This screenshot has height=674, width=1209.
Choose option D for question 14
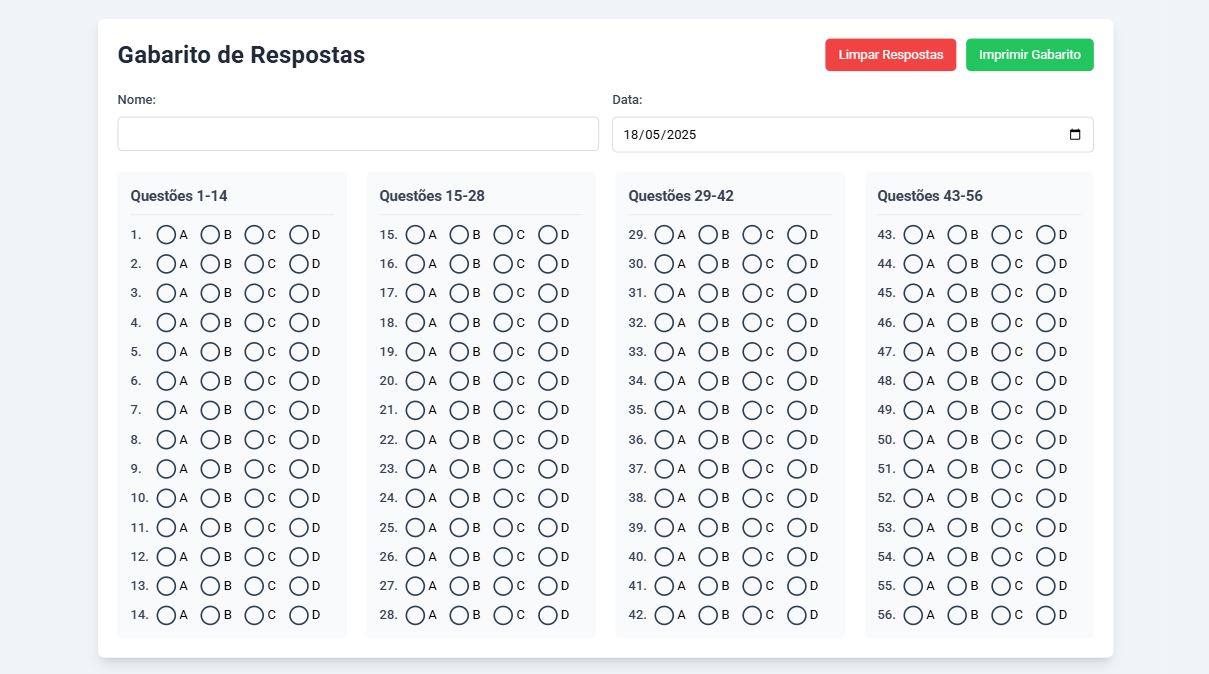[x=299, y=616]
